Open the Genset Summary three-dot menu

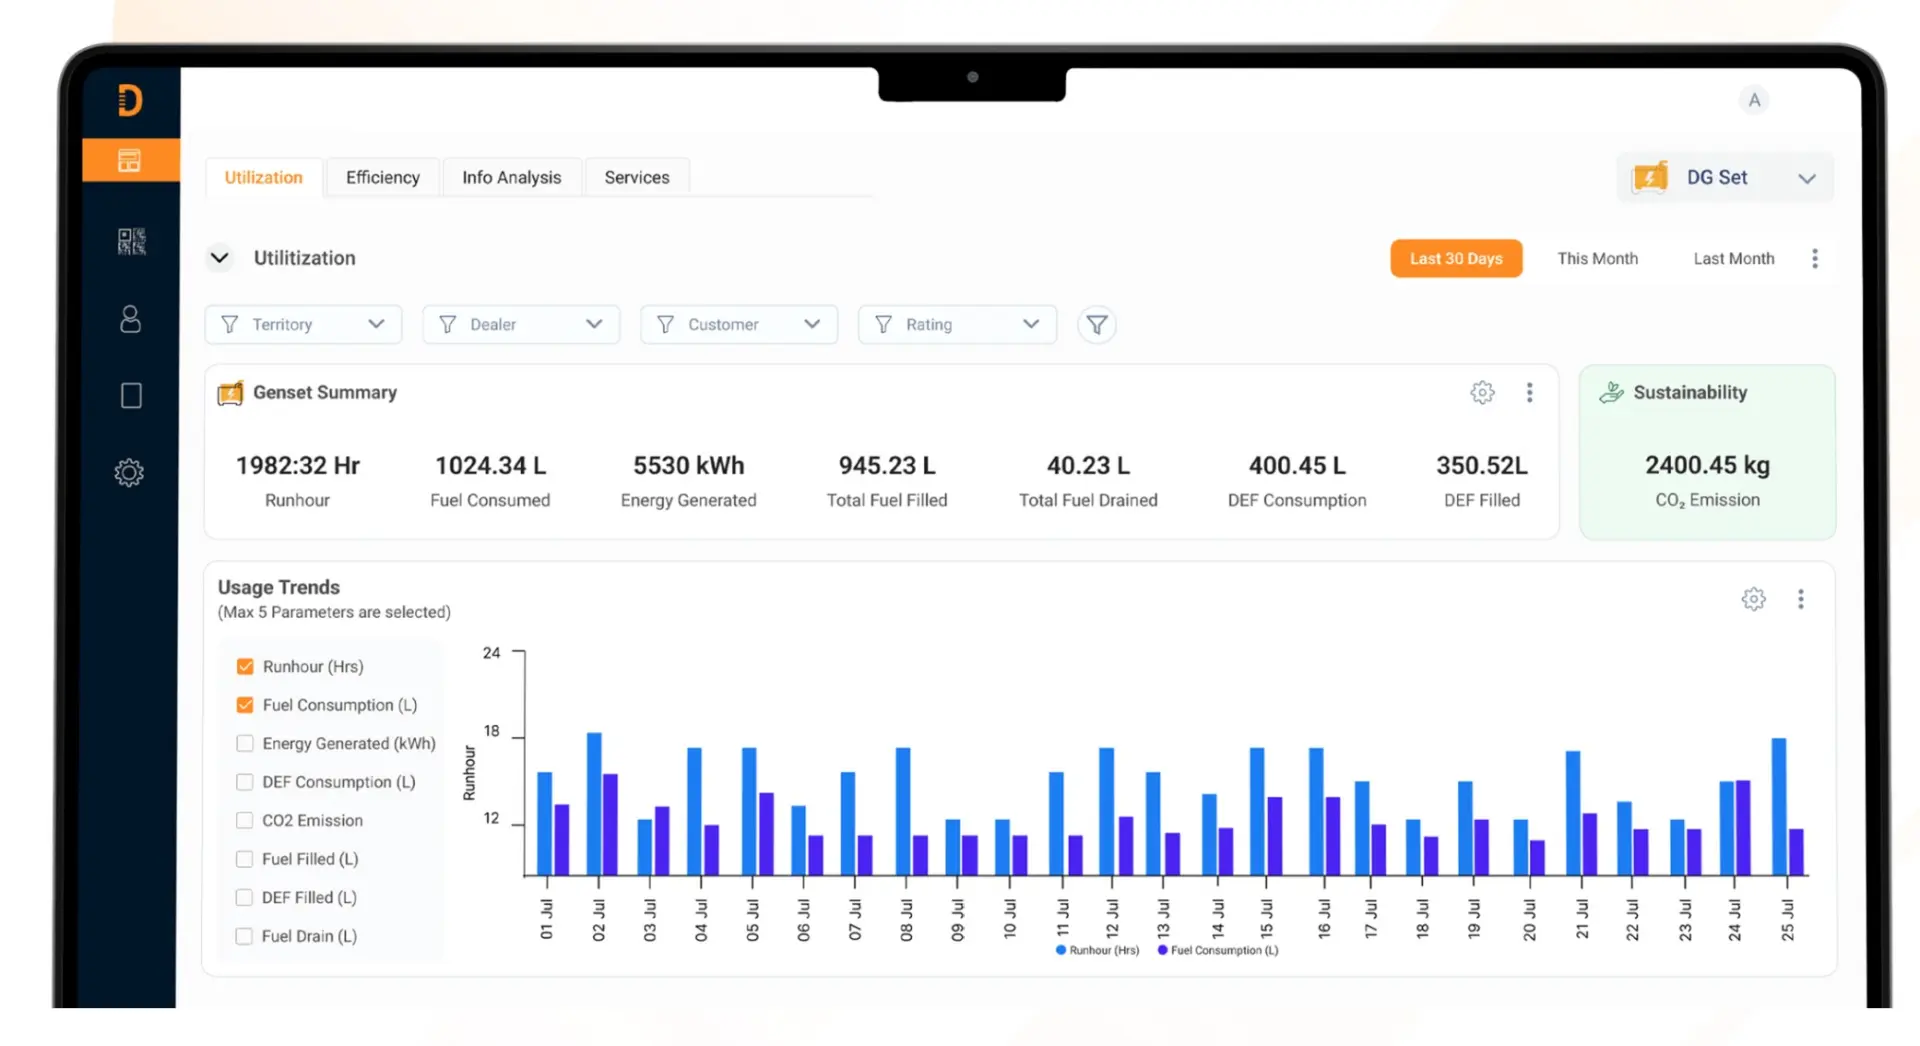(1529, 392)
